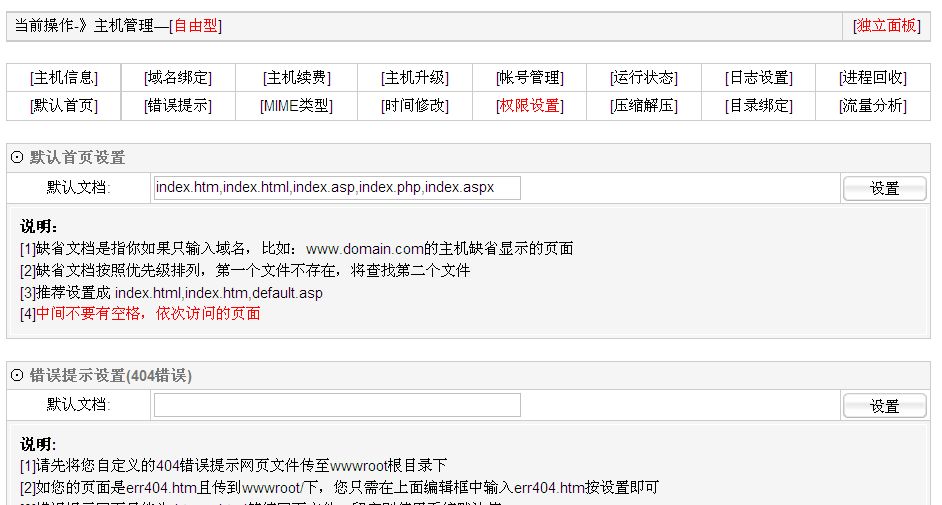Click 错误提示 navigation item
Screen dimensions: 942x505
click(177, 106)
